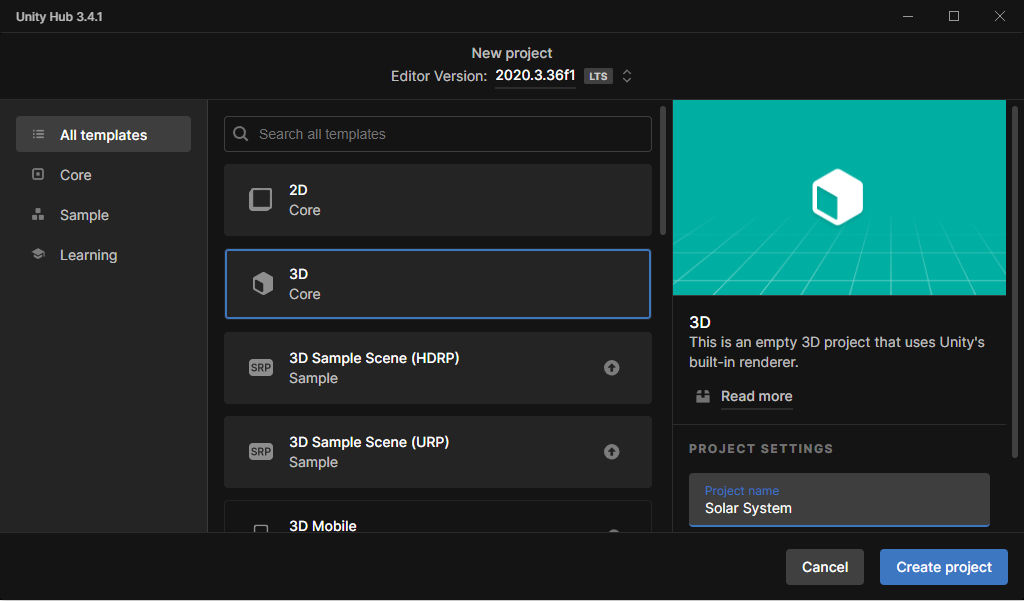
Task: Open the Editor Version selector arrows
Action: click(627, 76)
